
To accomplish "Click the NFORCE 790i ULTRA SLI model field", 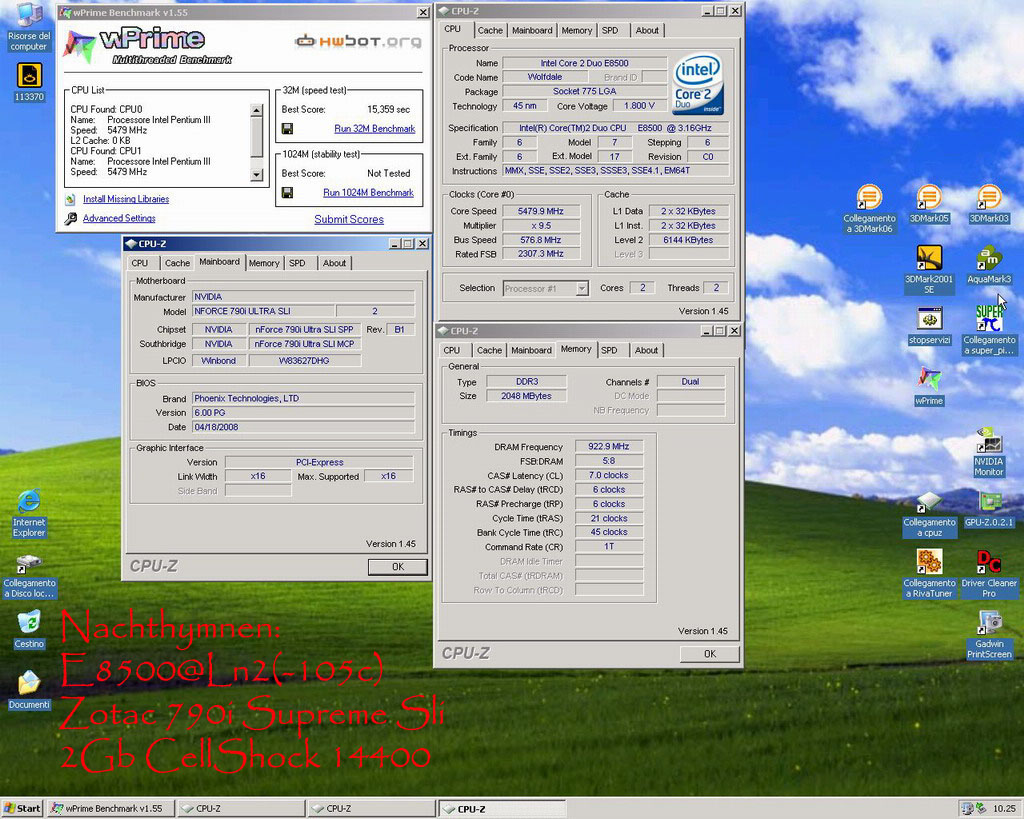I will click(x=263, y=311).
